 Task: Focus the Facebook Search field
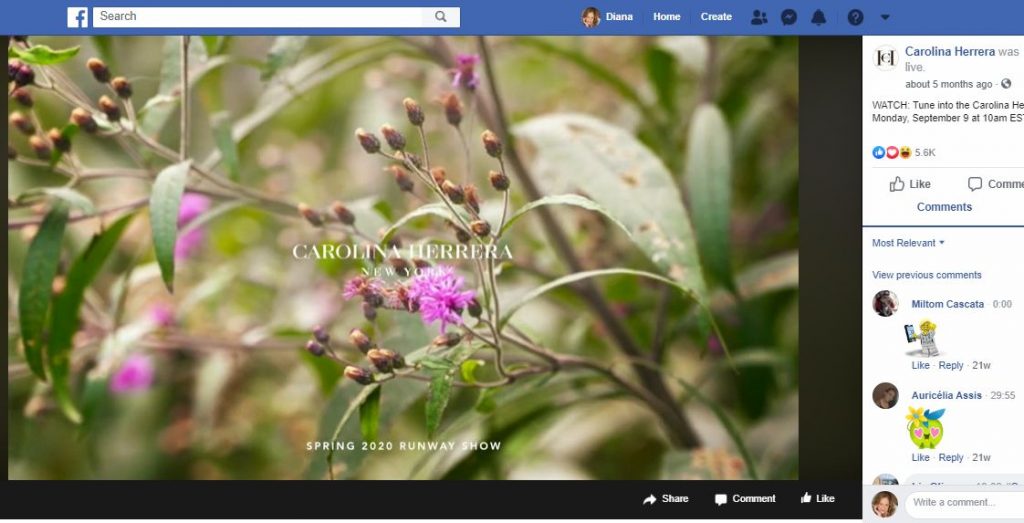(257, 17)
